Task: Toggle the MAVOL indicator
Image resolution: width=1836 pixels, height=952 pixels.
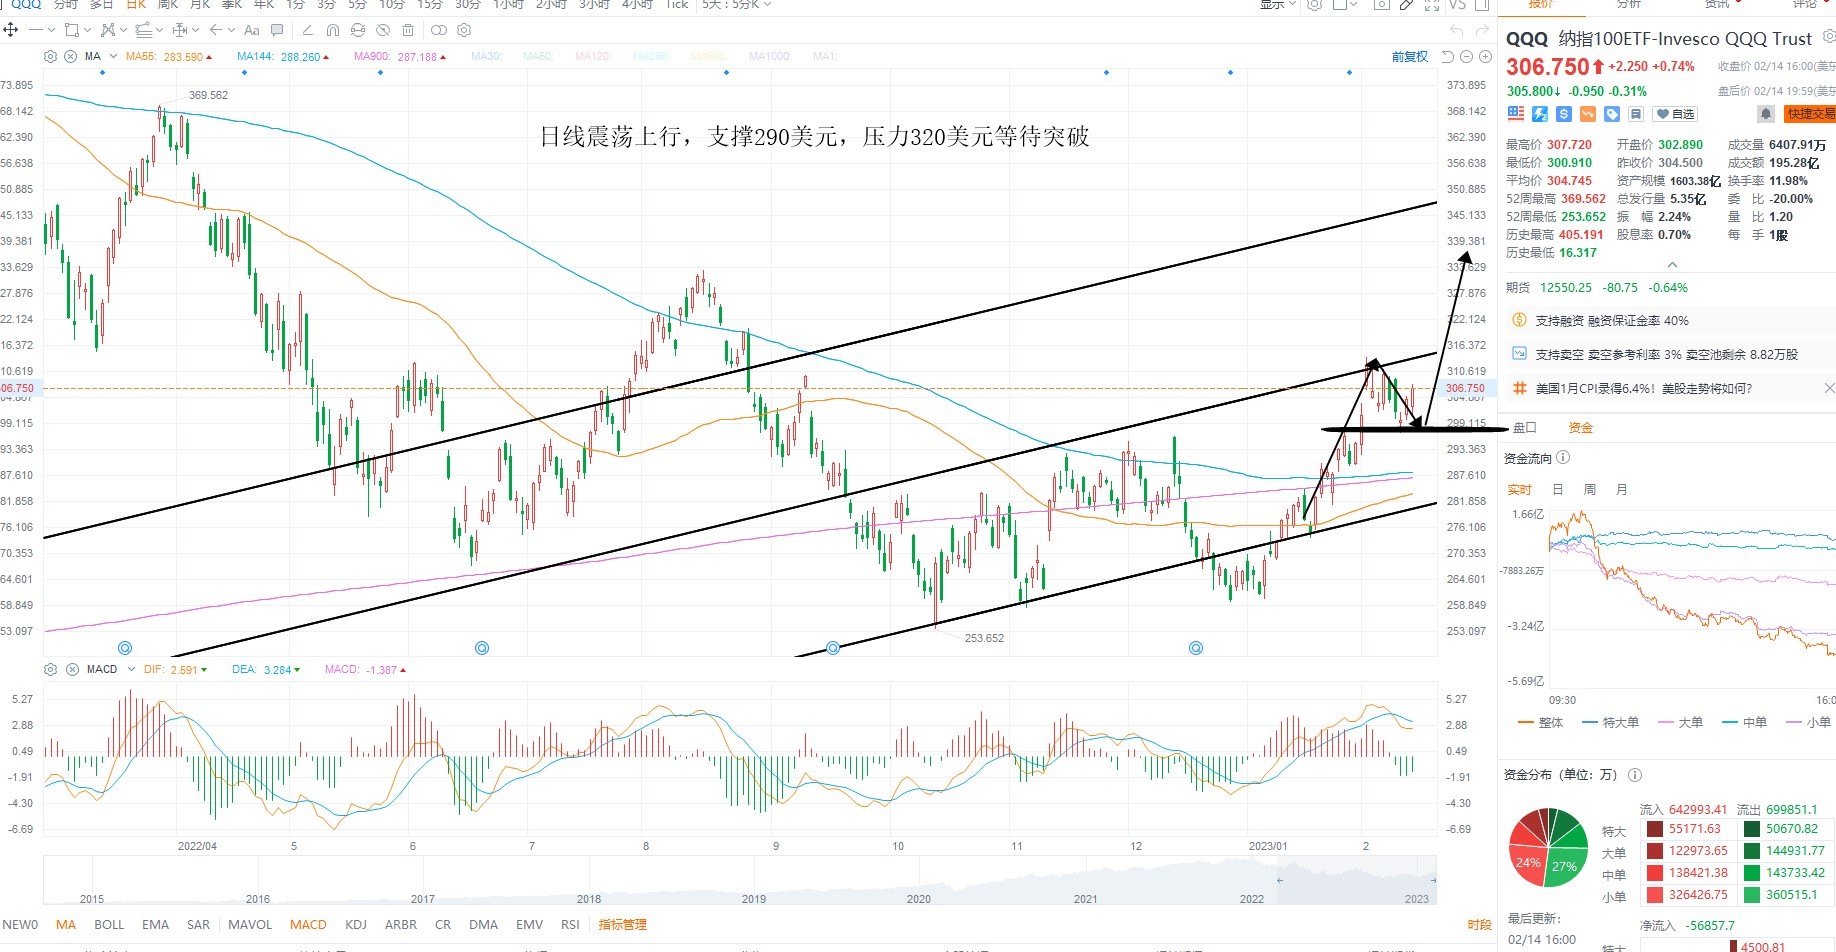Action: [250, 925]
